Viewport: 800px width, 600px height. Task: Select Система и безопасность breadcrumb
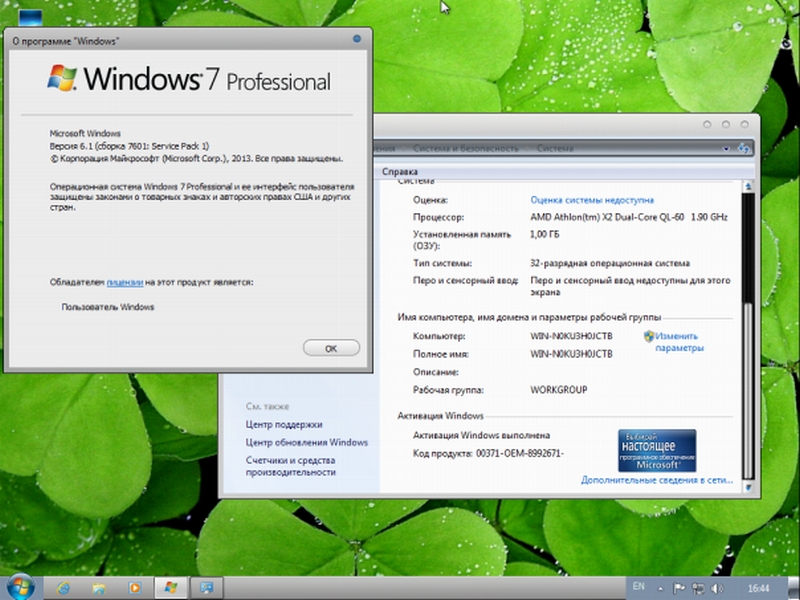[x=465, y=148]
